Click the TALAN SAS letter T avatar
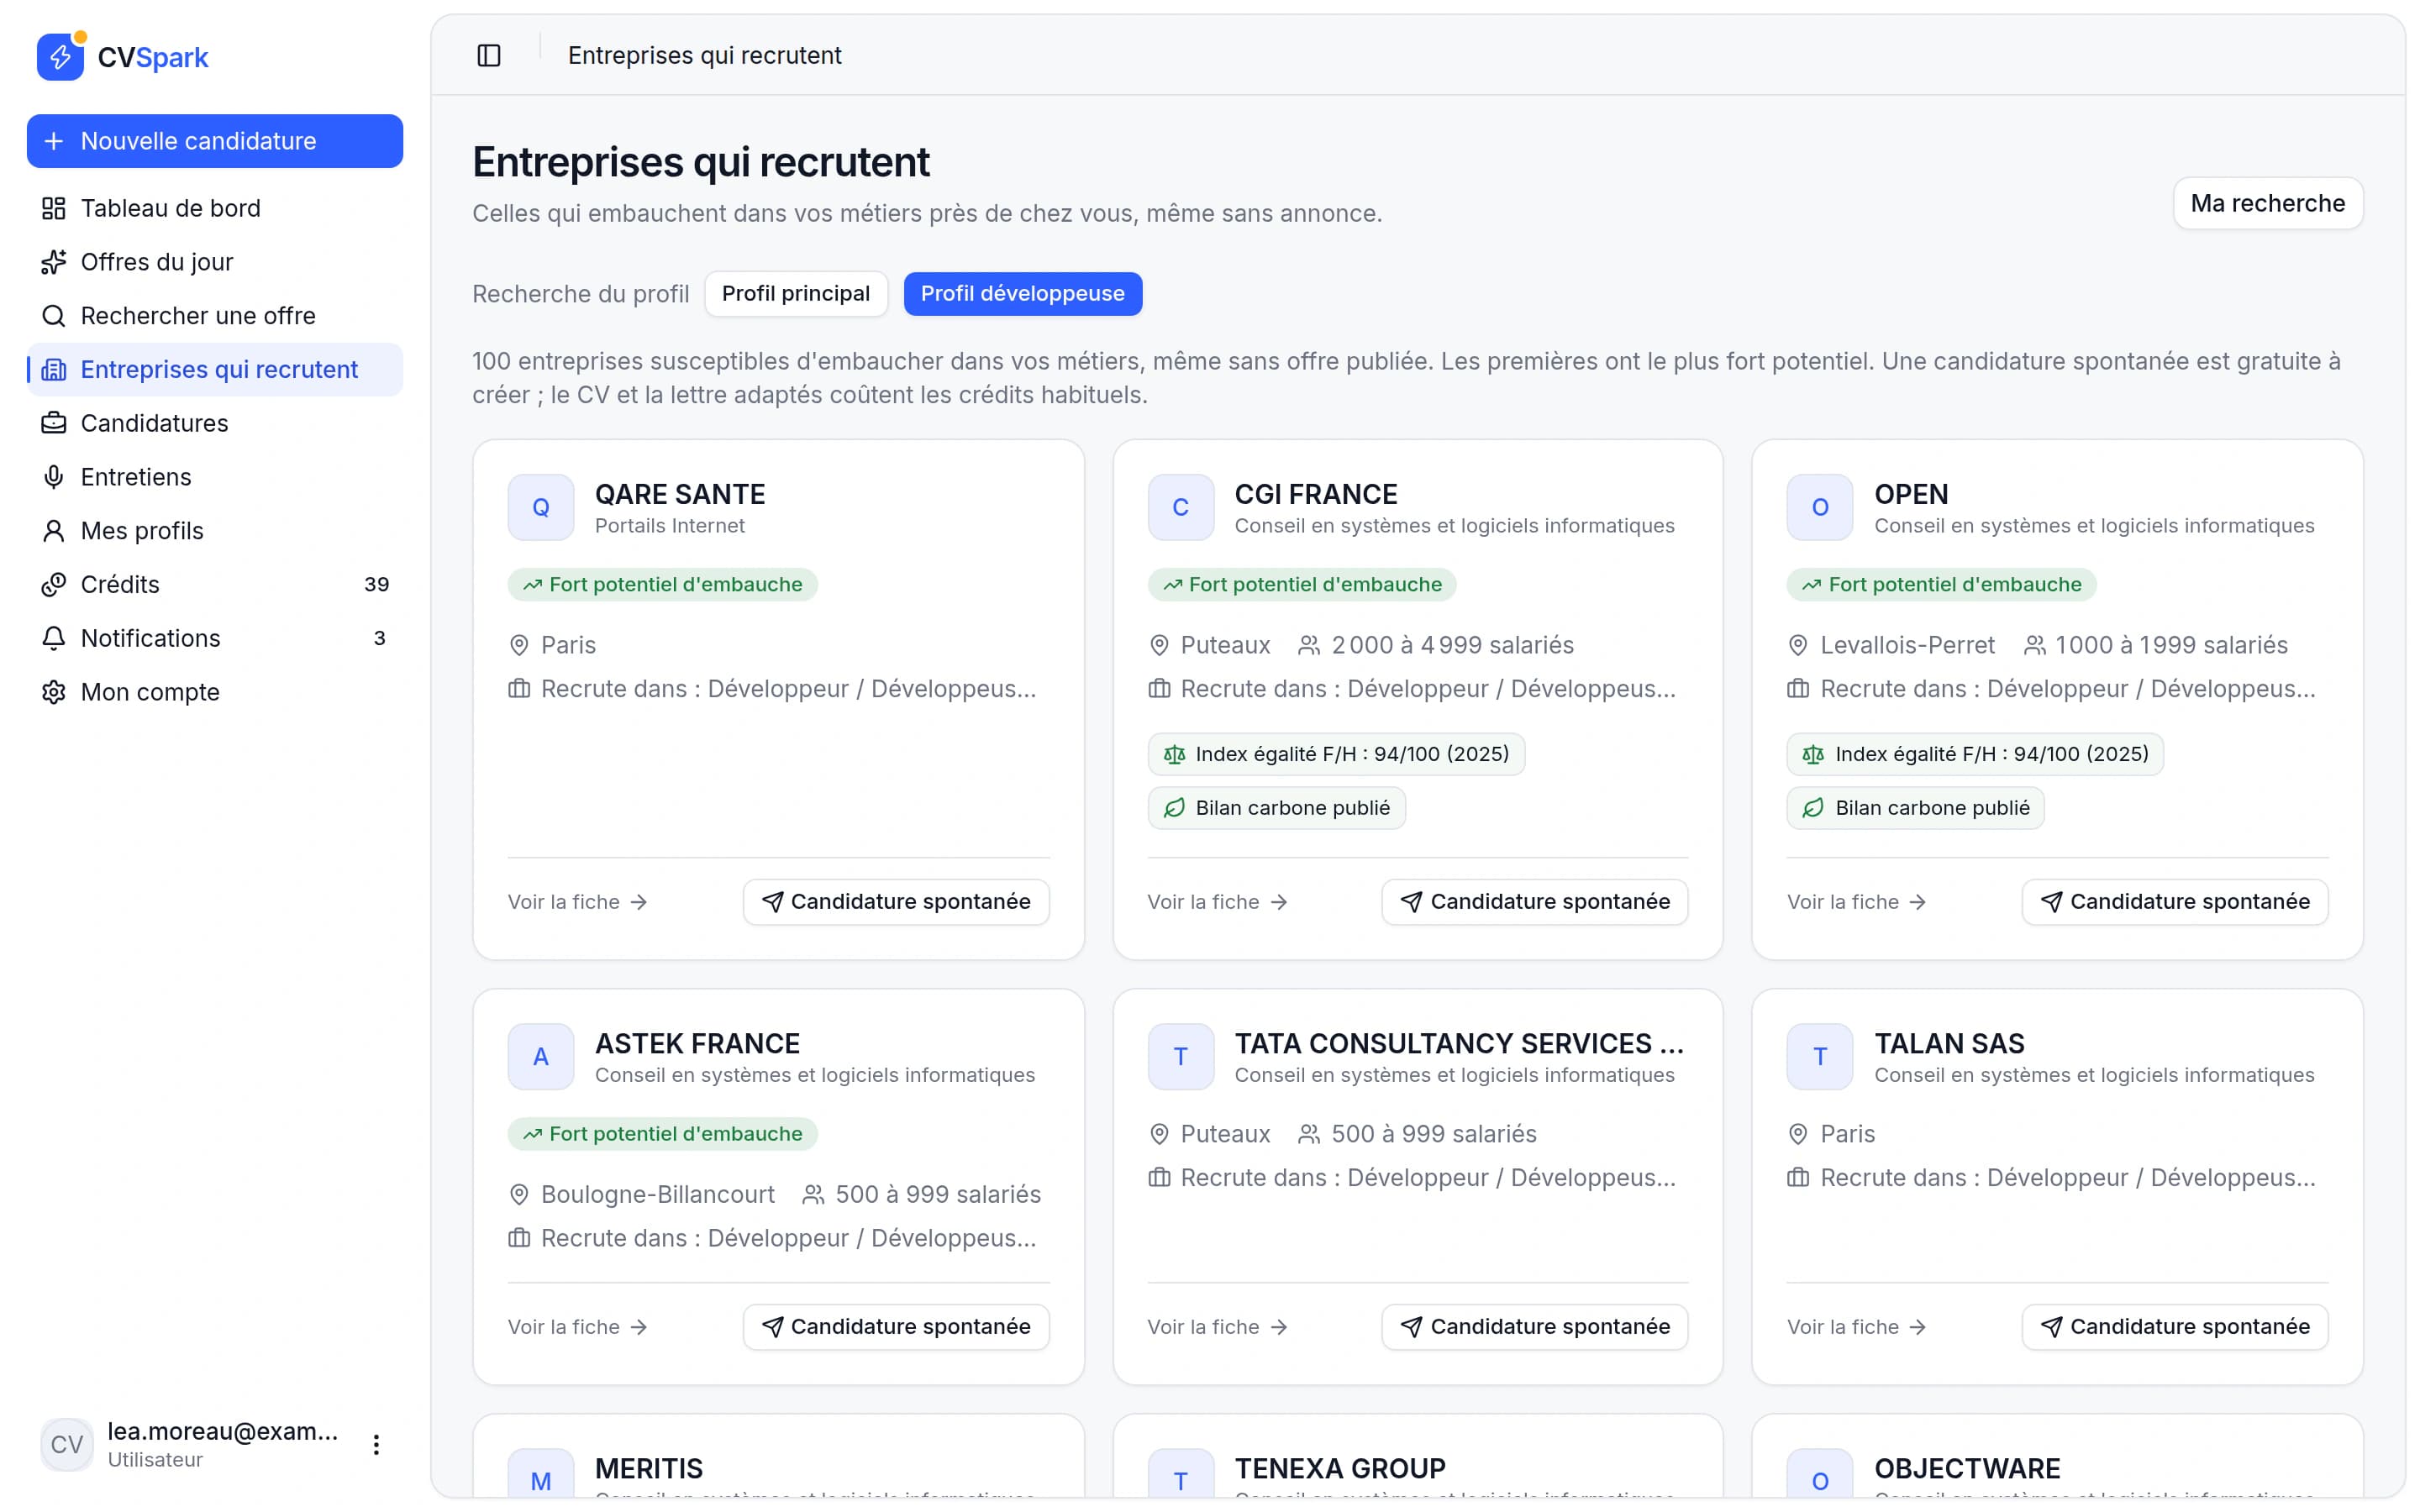Viewport: 2420px width, 1512px height. point(1820,1056)
